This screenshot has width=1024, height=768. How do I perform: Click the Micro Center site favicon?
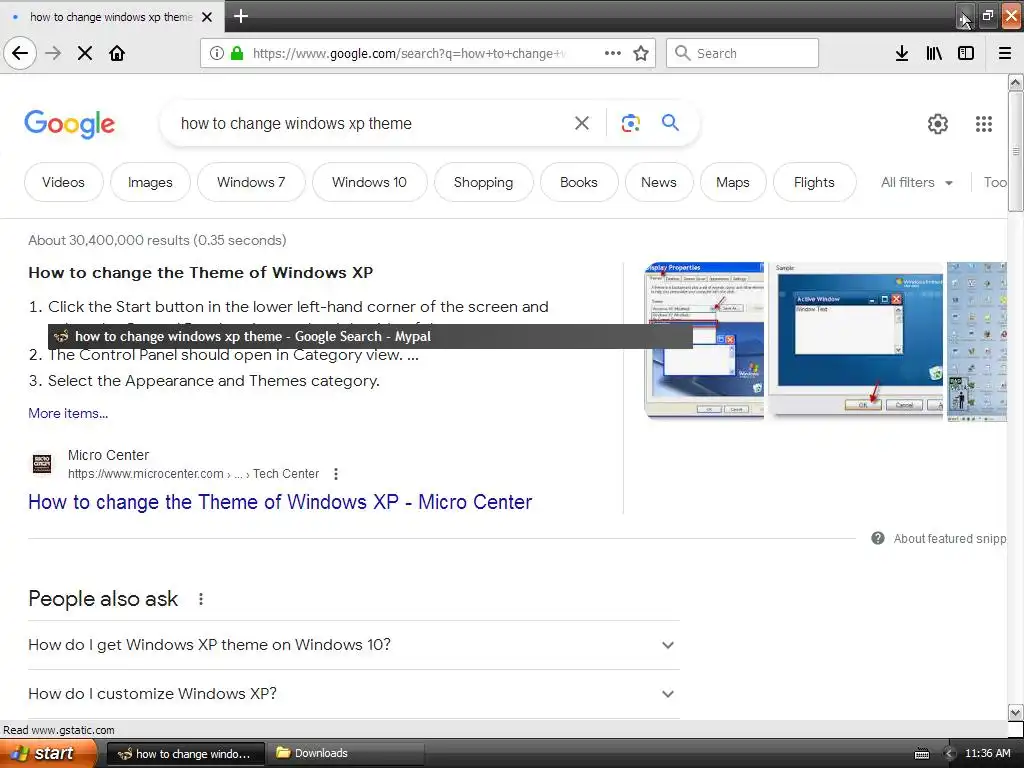click(42, 464)
